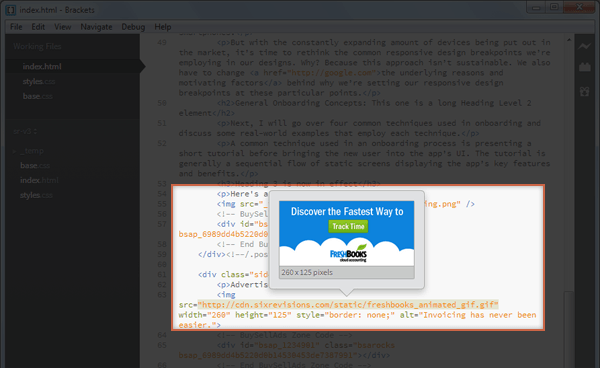The height and width of the screenshot is (368, 600).
Task: Open base.css in project tree
Action: (35, 166)
